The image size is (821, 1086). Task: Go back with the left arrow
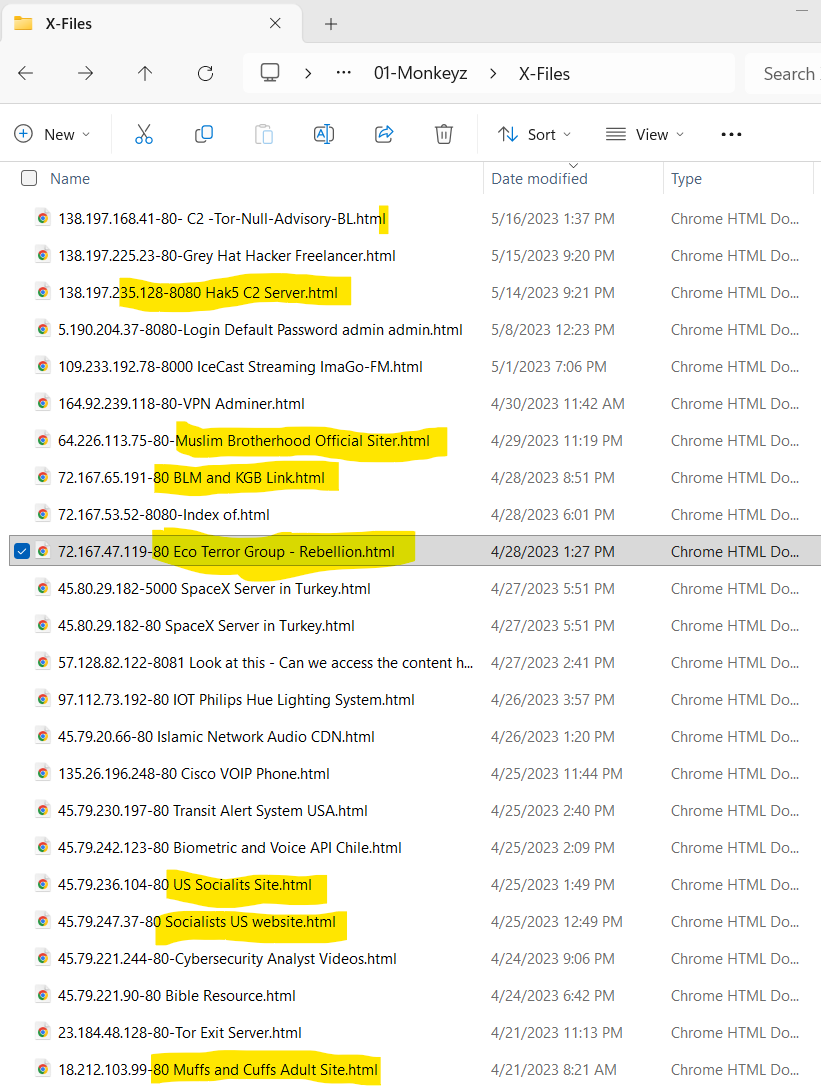[26, 73]
